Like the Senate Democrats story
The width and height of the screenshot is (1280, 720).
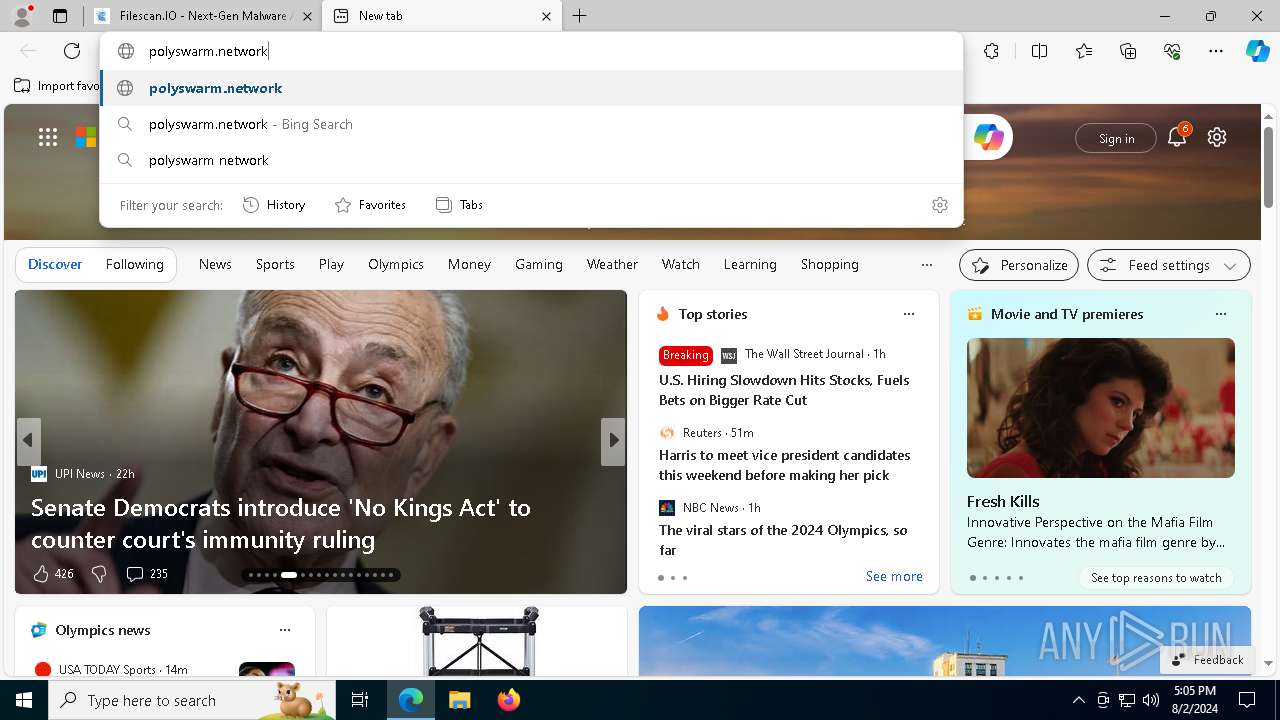(x=52, y=574)
